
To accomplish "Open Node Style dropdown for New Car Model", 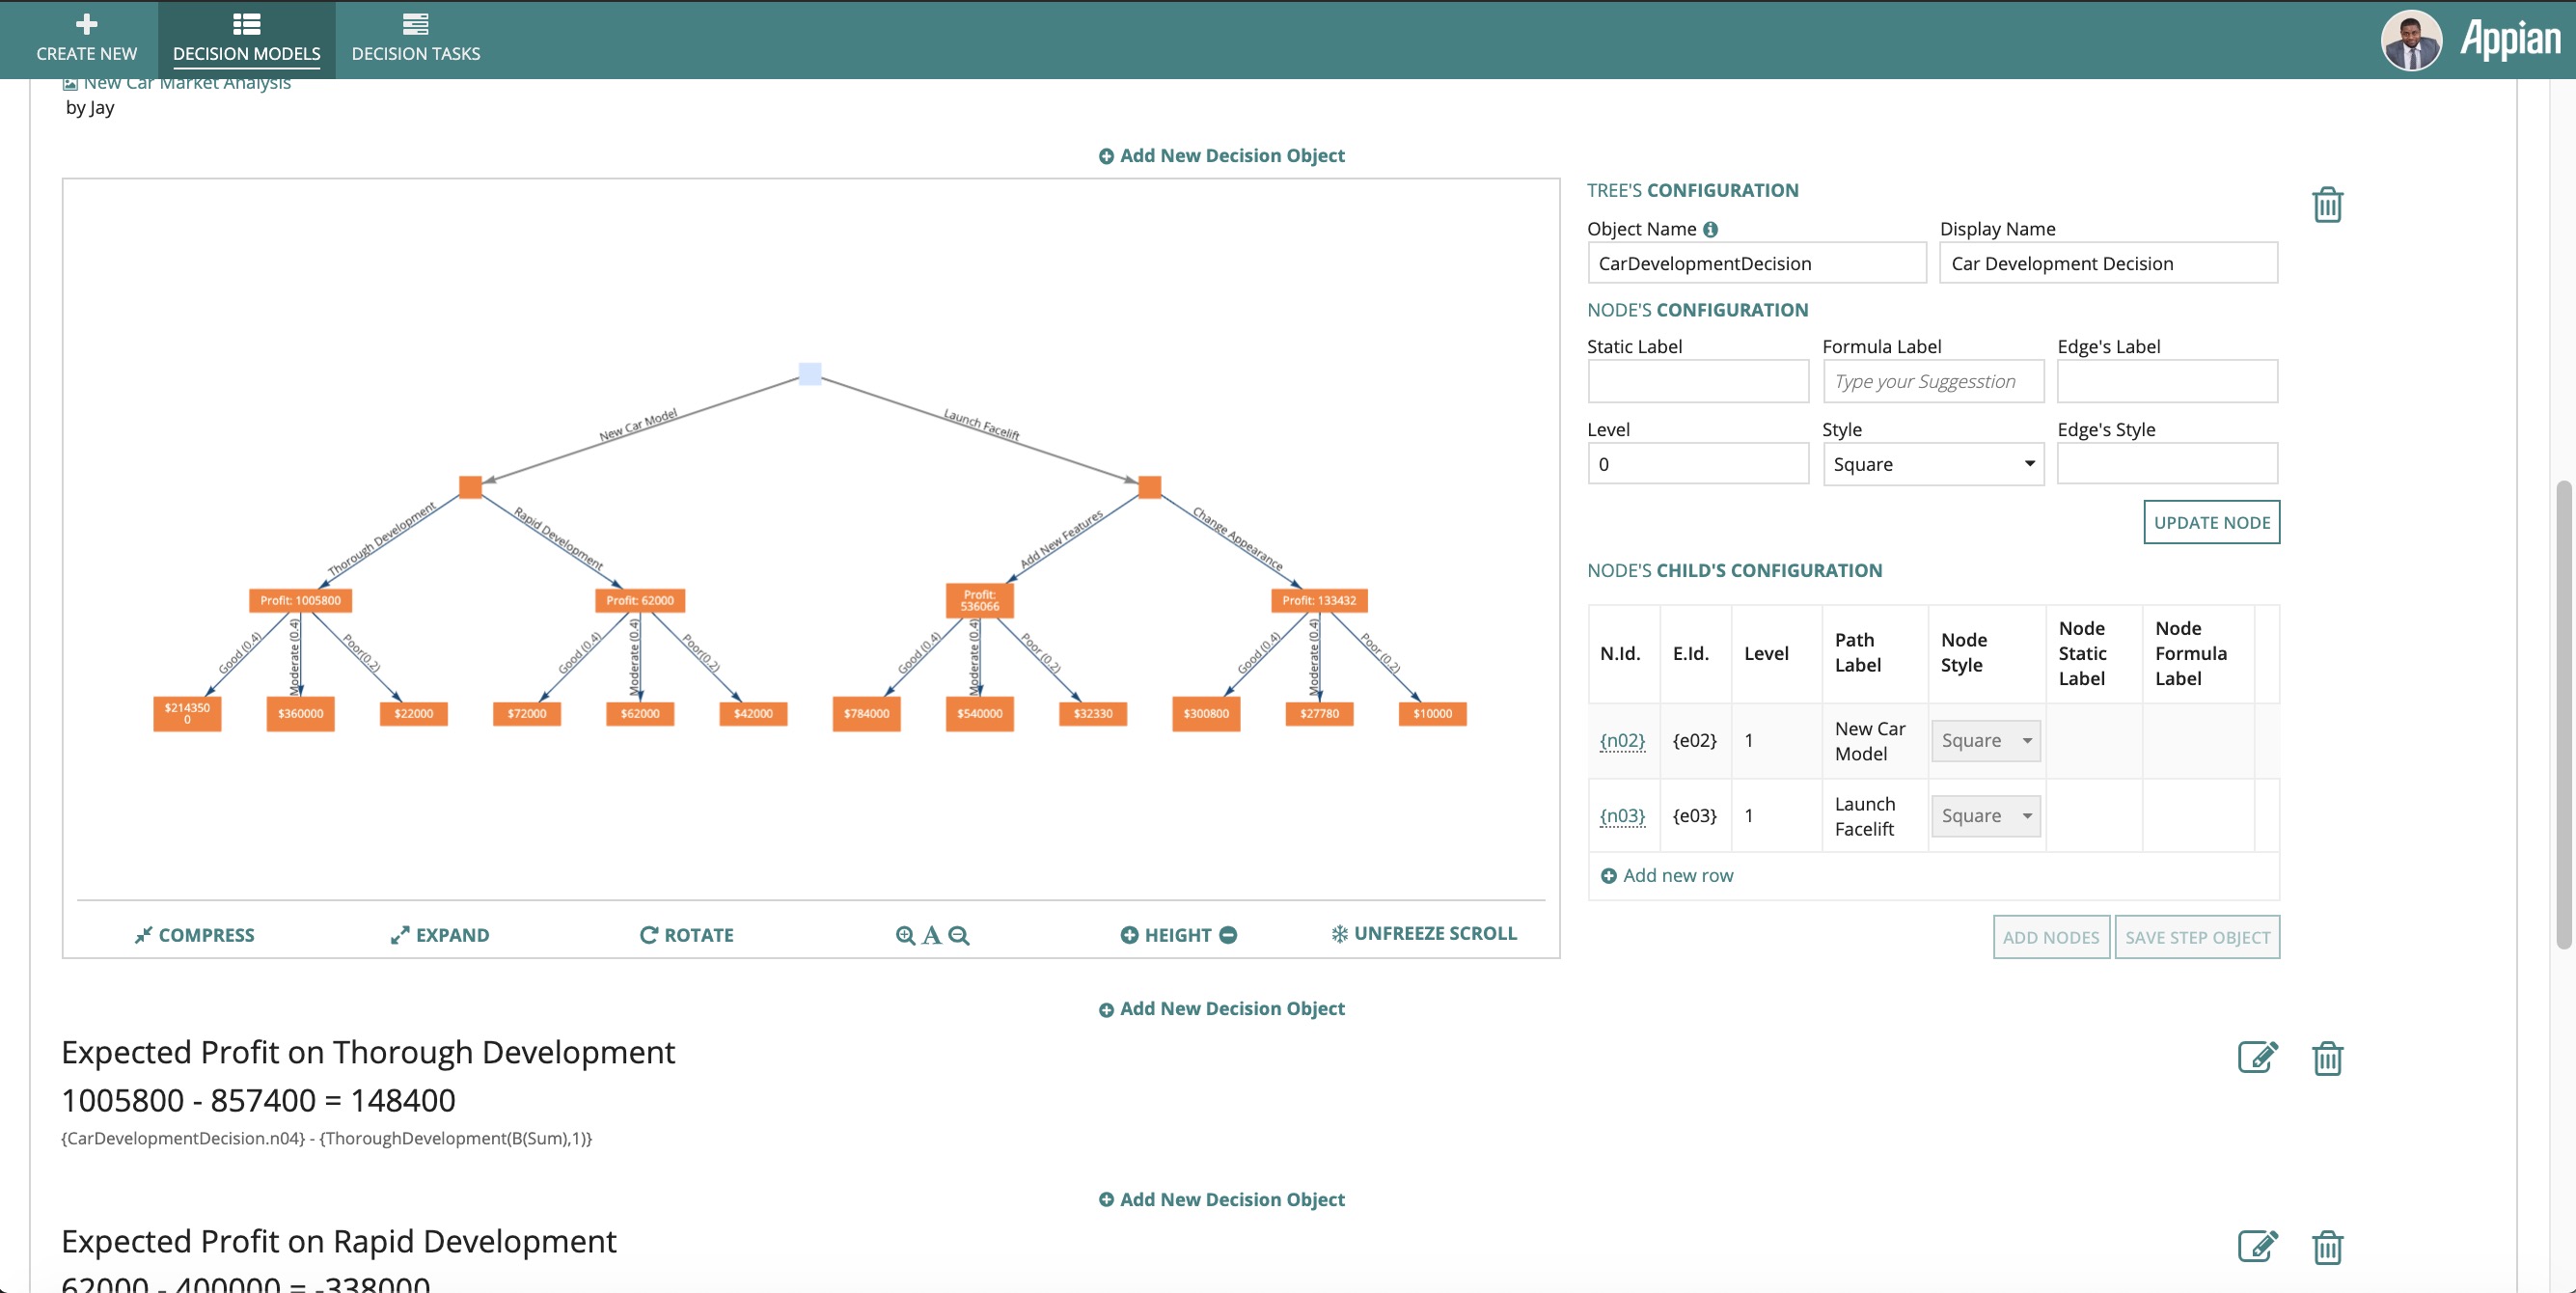I will click(x=1985, y=741).
